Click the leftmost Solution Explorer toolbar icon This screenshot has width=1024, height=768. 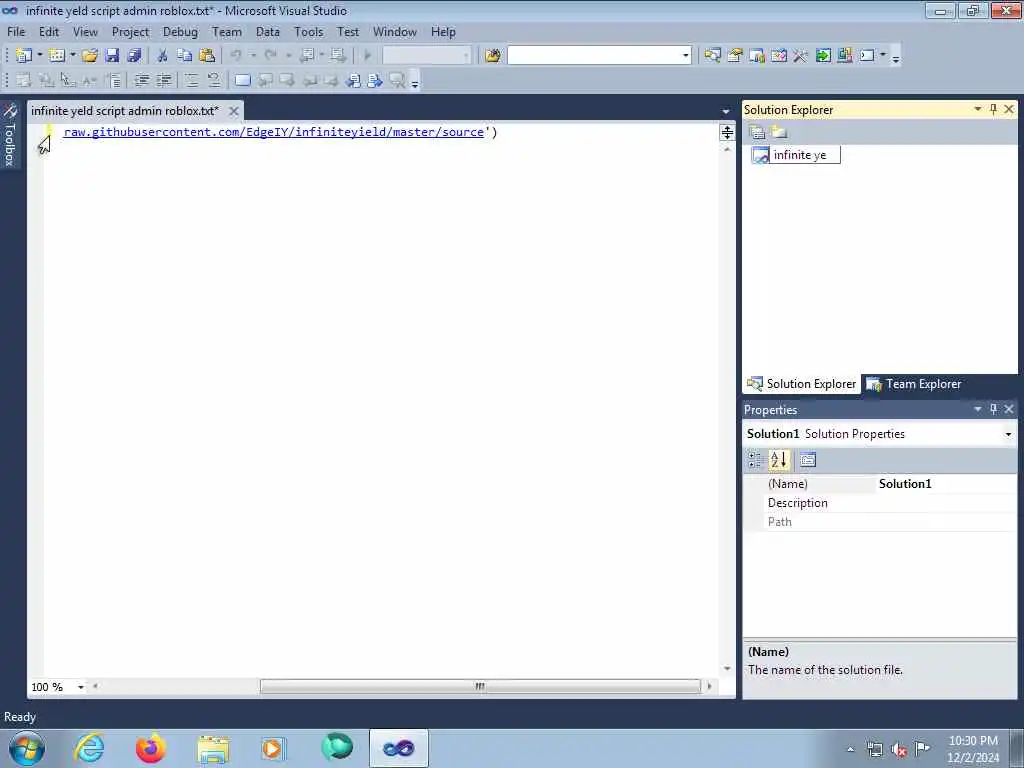tap(757, 133)
